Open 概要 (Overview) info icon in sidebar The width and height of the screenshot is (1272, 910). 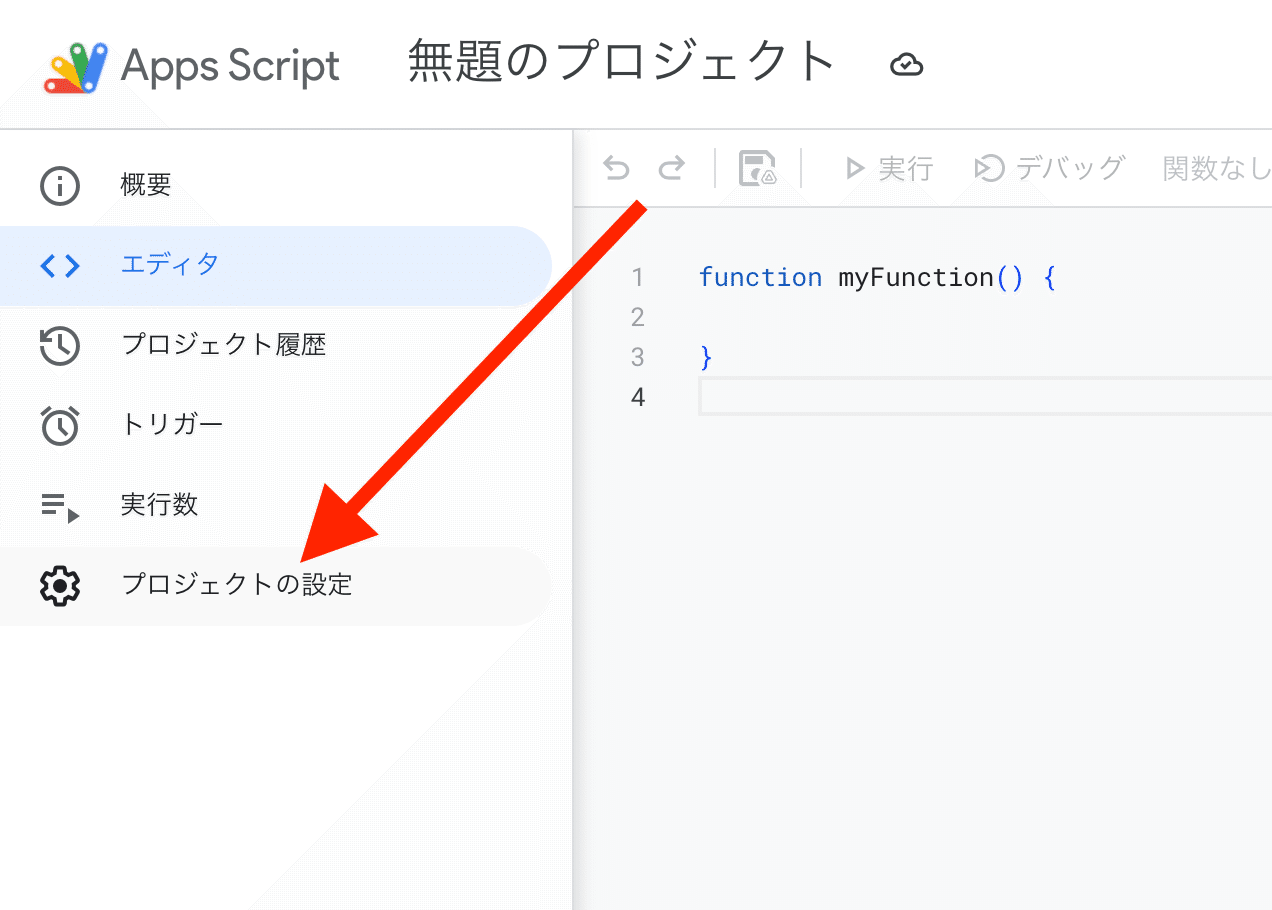(x=59, y=186)
